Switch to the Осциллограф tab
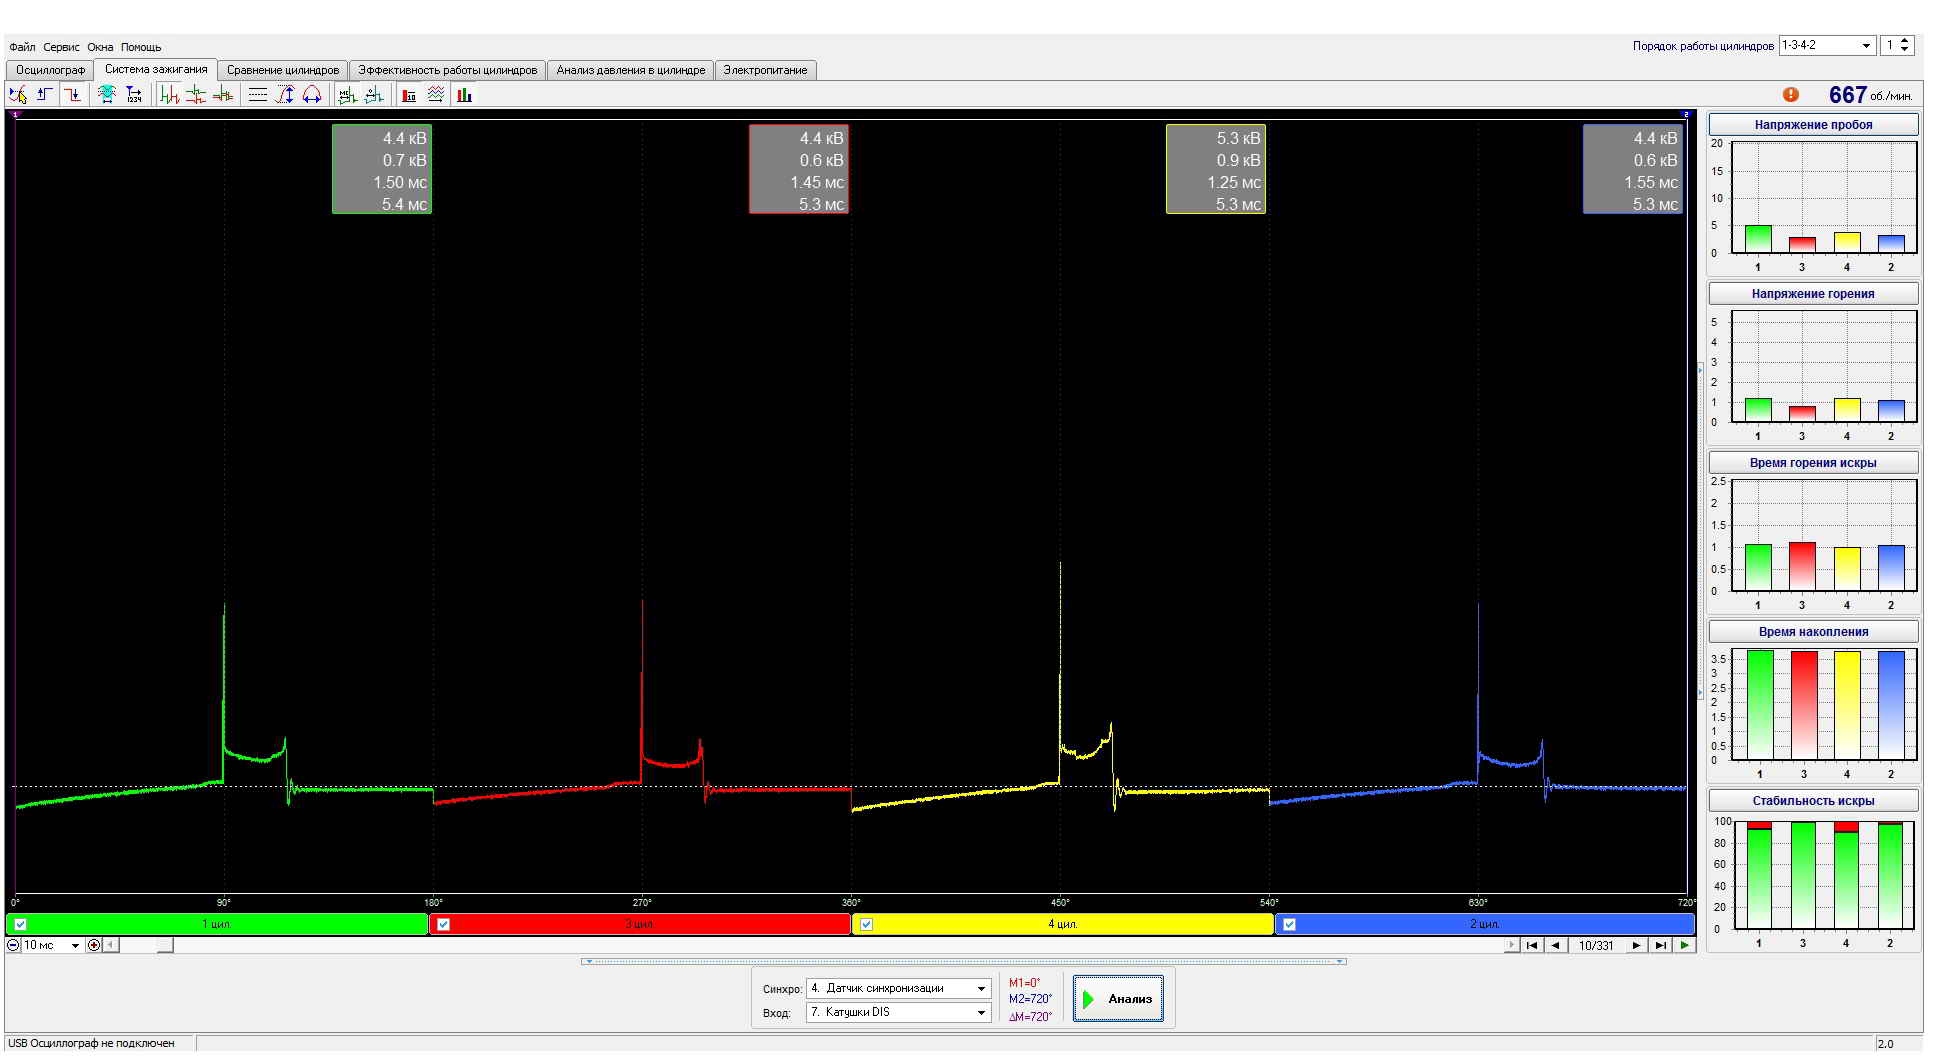The image size is (1936, 1056). (50, 70)
